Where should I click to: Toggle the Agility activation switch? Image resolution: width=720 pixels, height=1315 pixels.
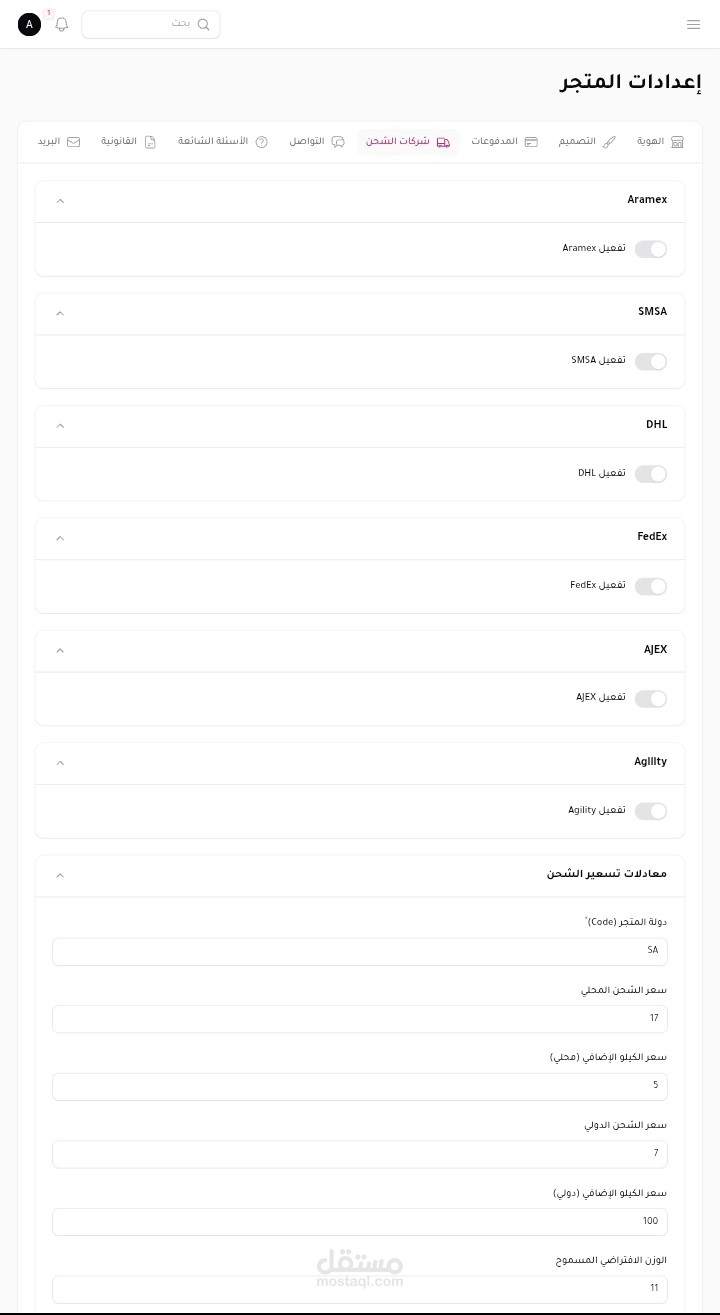click(651, 811)
